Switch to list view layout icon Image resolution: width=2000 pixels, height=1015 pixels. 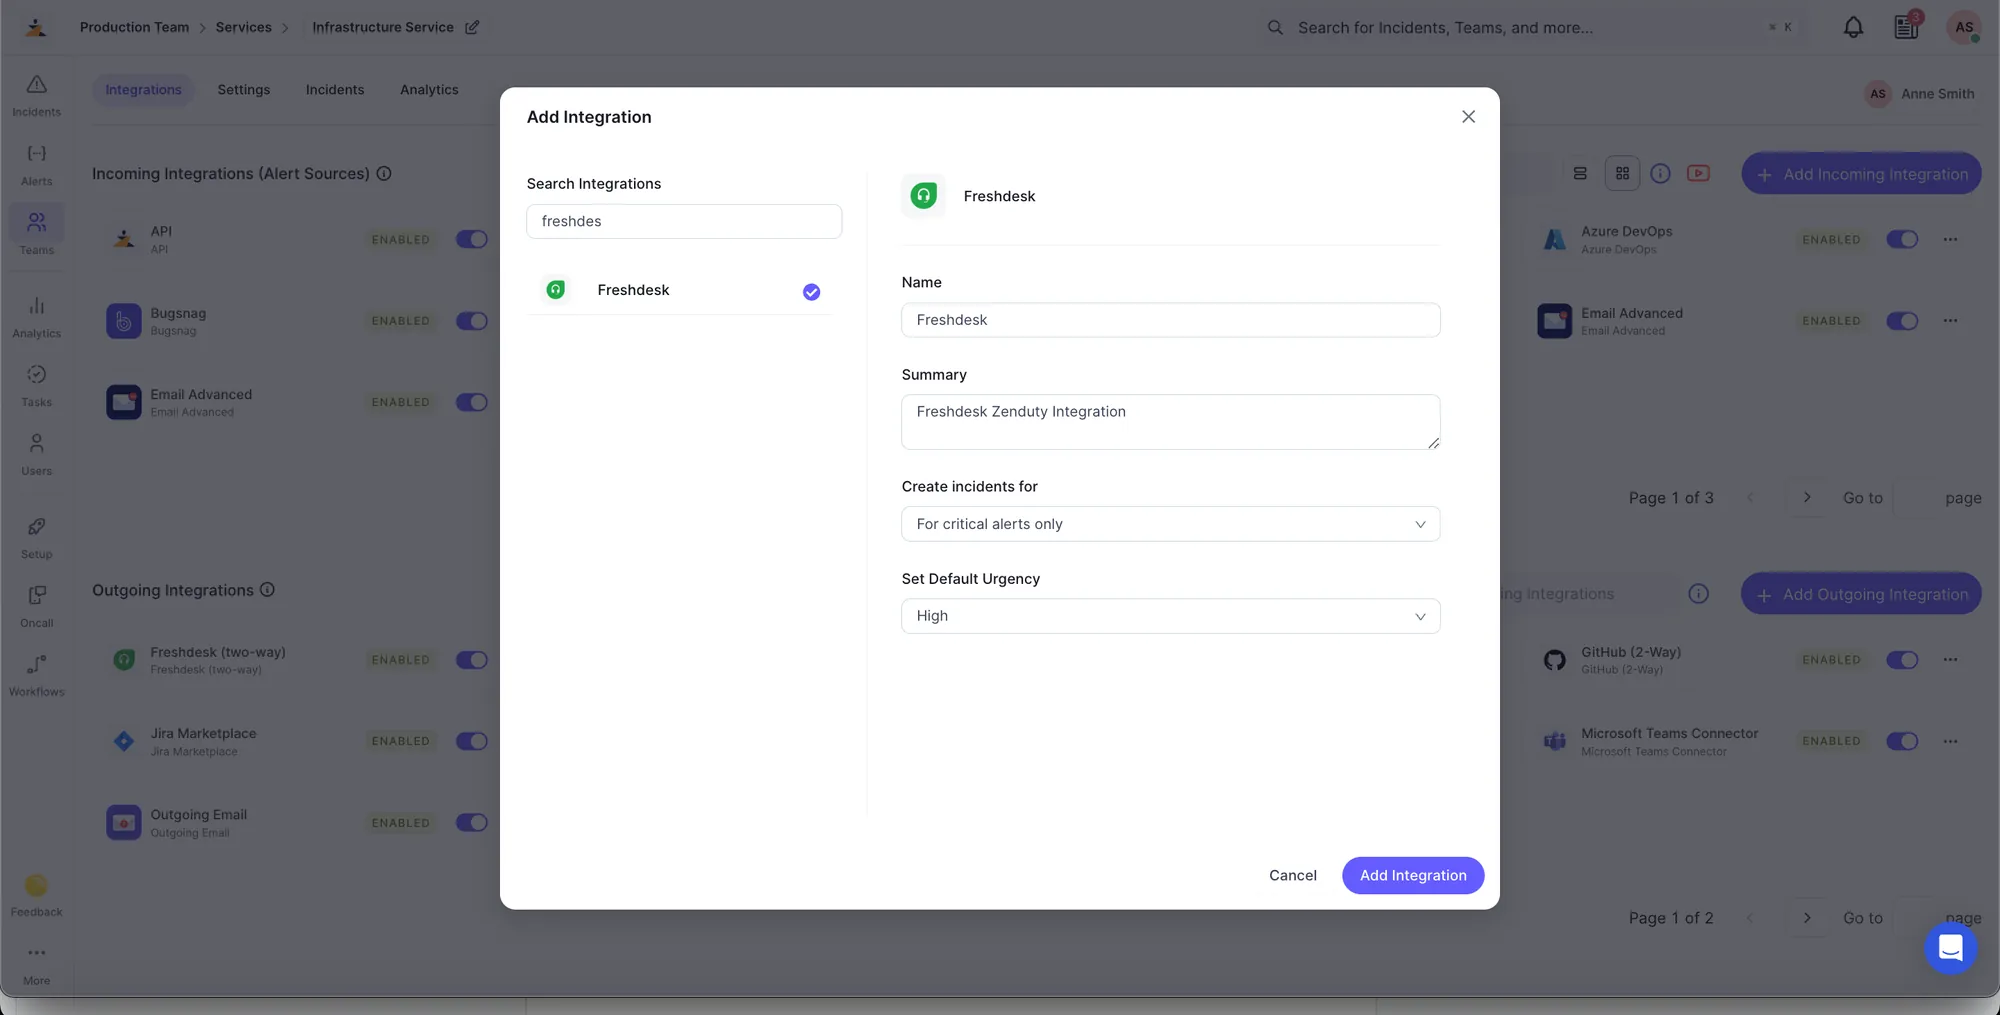[1580, 173]
